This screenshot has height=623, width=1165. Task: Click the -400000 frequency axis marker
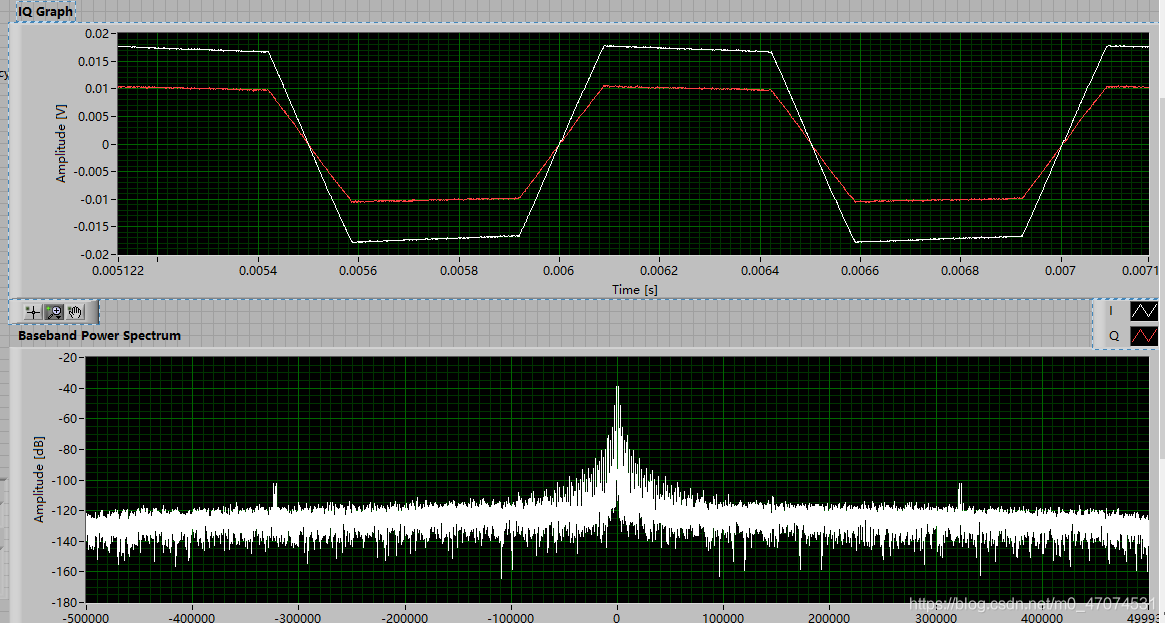tap(192, 618)
